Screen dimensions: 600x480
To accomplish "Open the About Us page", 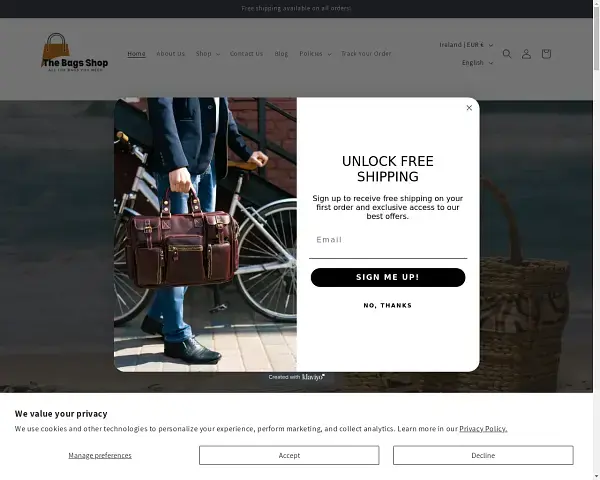I will (x=170, y=54).
